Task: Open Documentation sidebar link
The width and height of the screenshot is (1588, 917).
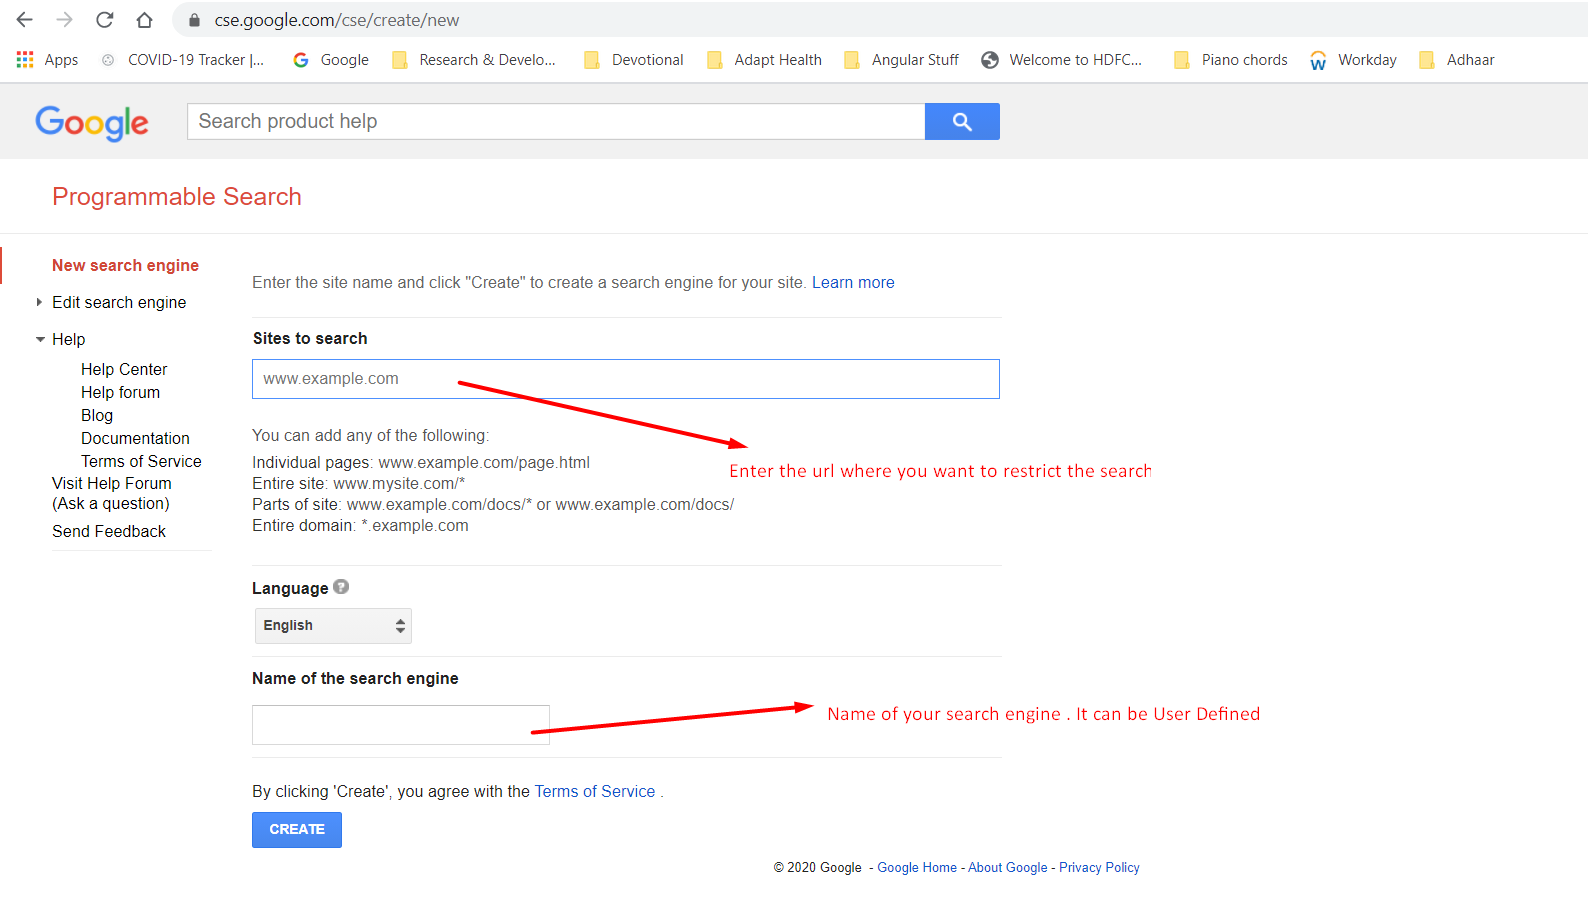Action: [135, 438]
